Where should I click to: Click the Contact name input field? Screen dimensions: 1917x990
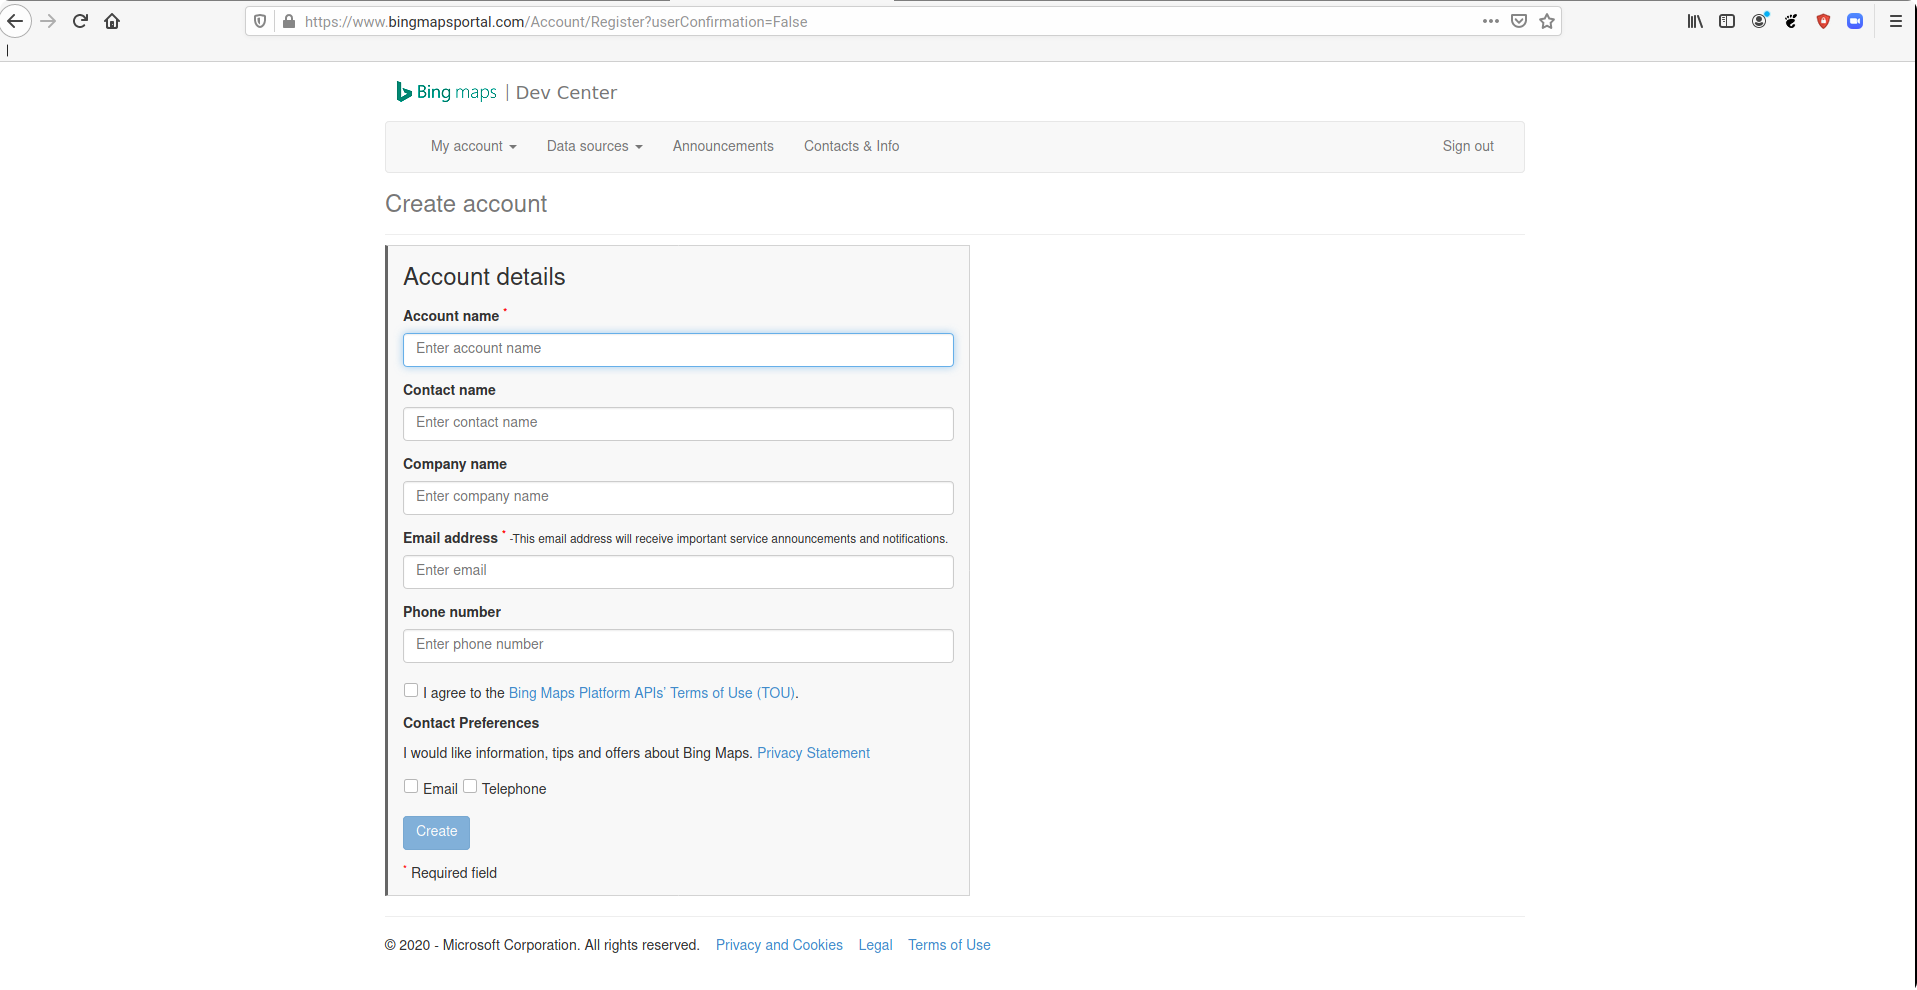coord(678,423)
